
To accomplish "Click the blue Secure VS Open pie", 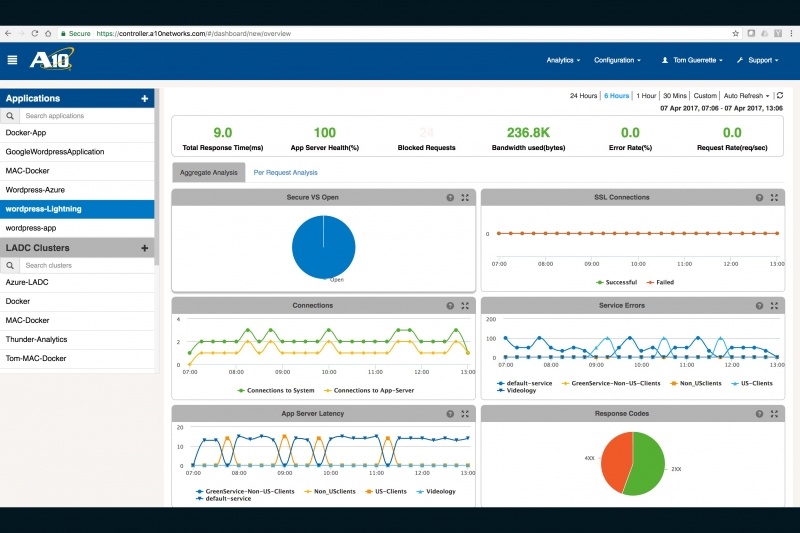I will (x=323, y=247).
